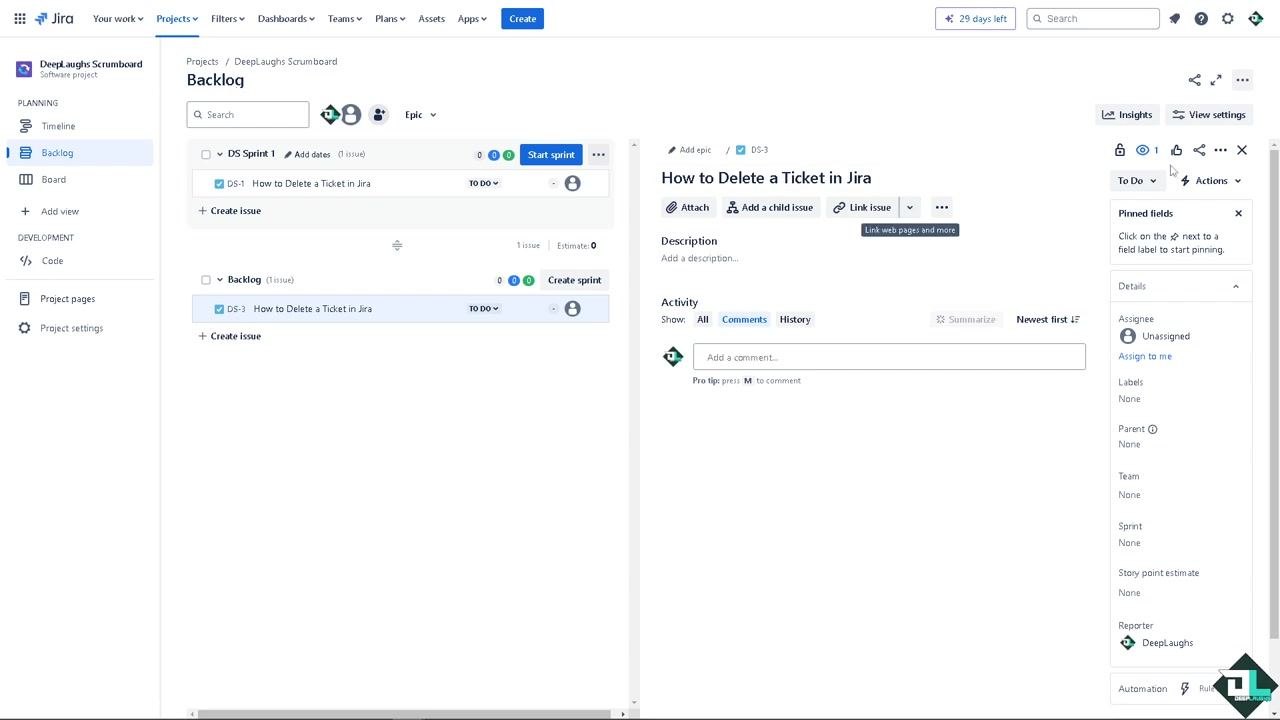This screenshot has height=720, width=1280.
Task: Open more content options beside Link issue
Action: coord(941,207)
